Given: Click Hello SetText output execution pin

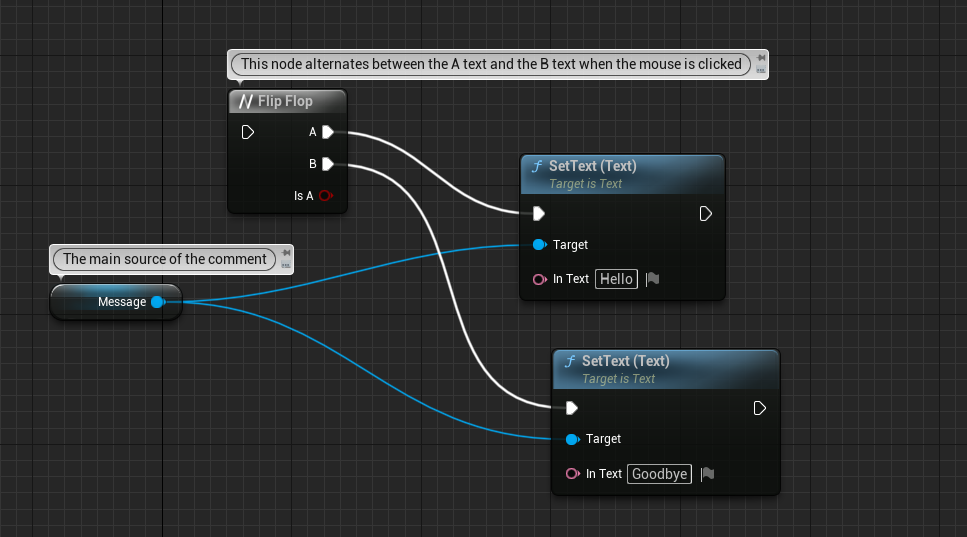Looking at the screenshot, I should pyautogui.click(x=706, y=213).
